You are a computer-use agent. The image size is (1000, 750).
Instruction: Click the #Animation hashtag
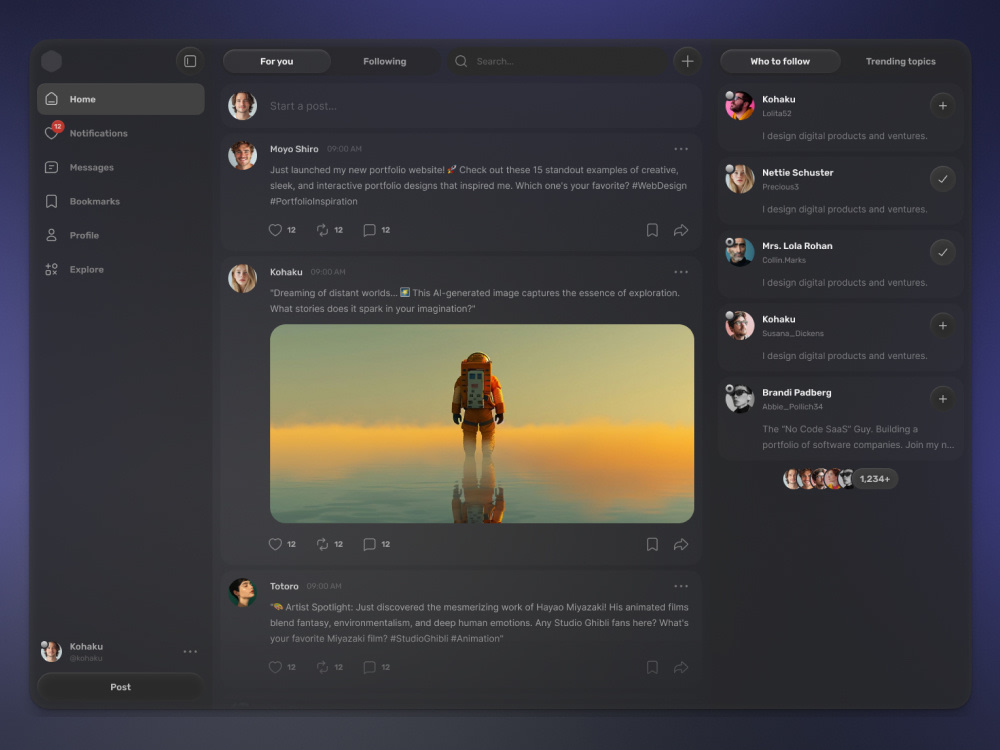[x=477, y=638]
